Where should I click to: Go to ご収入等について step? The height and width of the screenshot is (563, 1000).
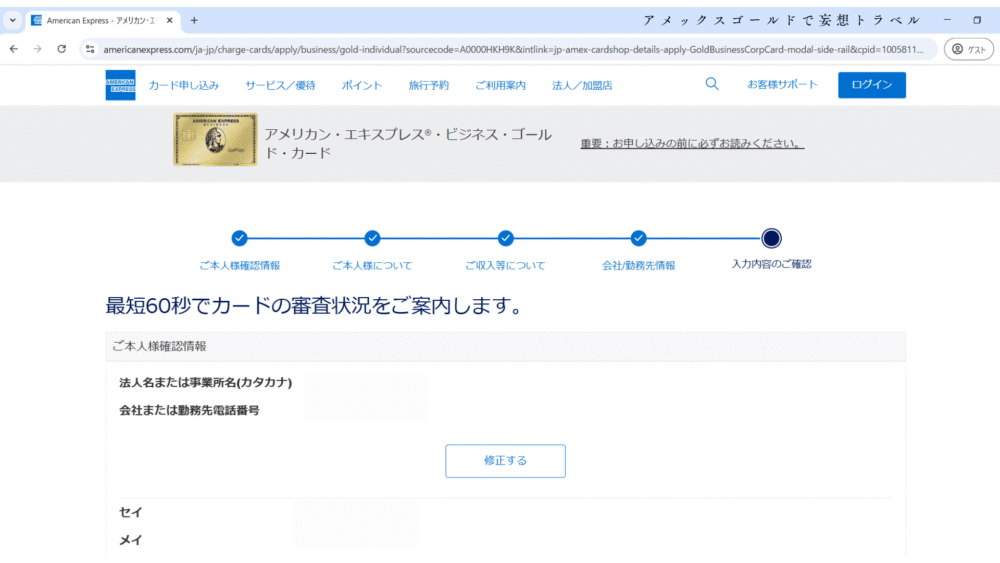505,265
